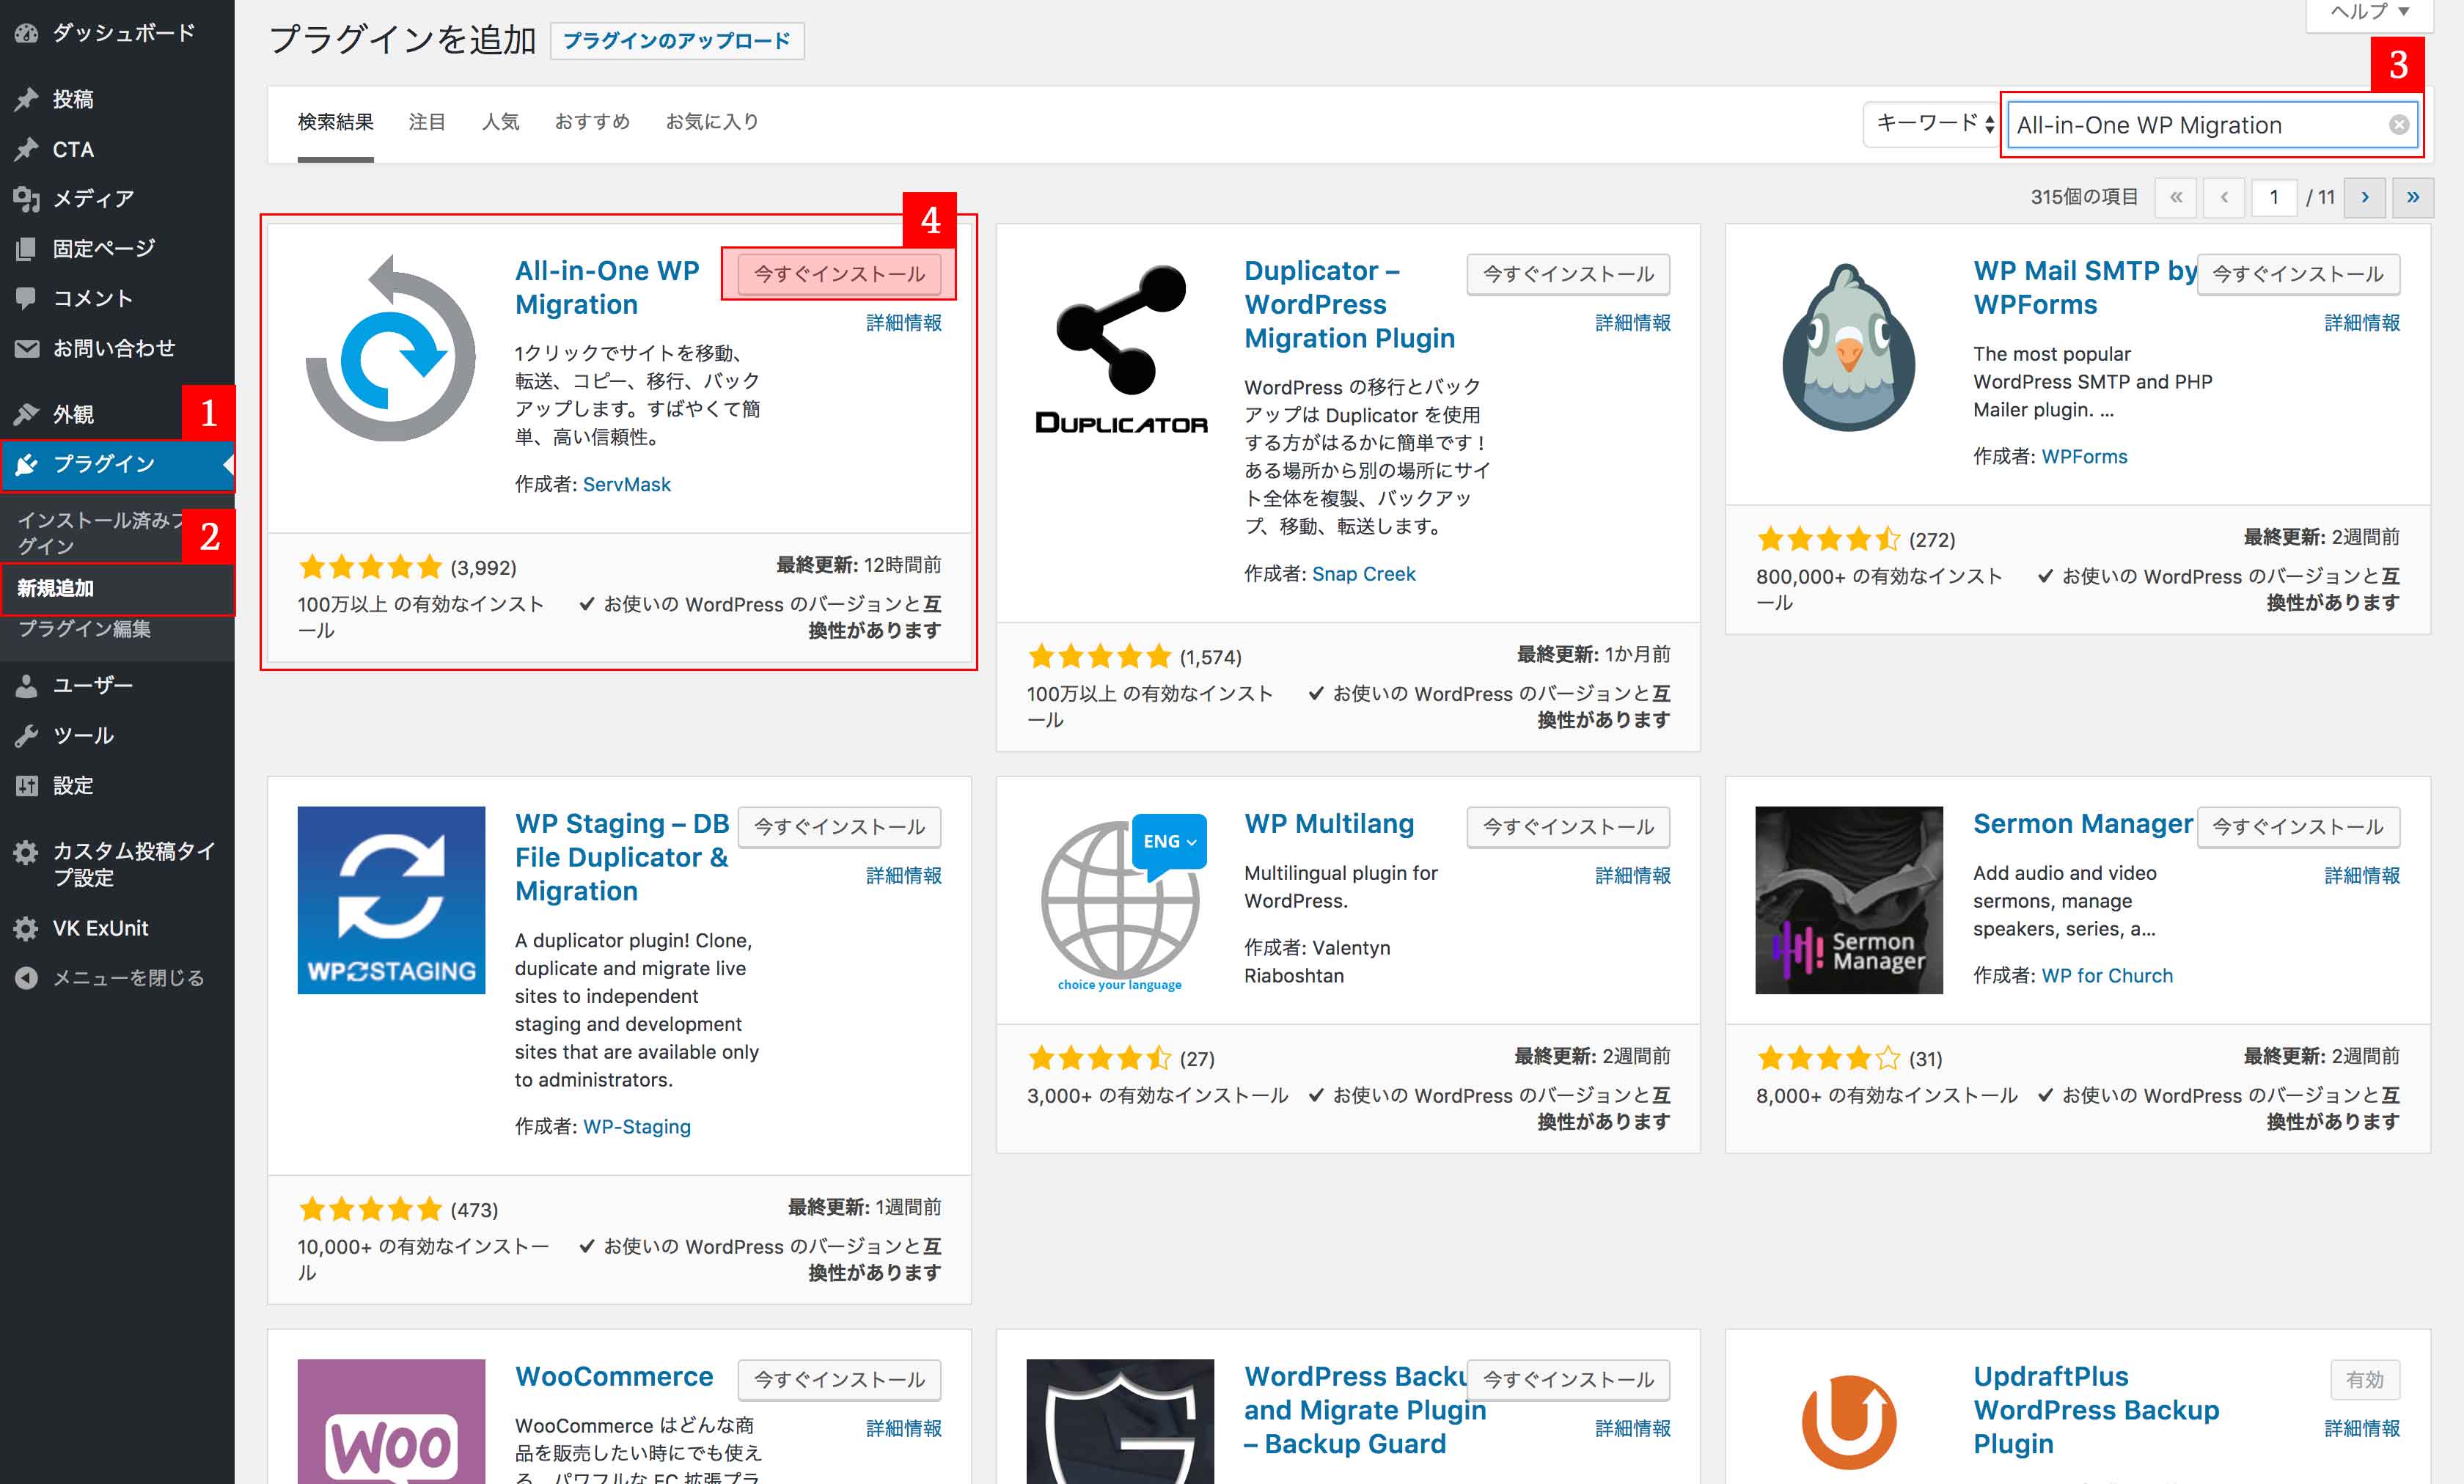Open the ダッシュボード dashboard icon

coord(26,33)
